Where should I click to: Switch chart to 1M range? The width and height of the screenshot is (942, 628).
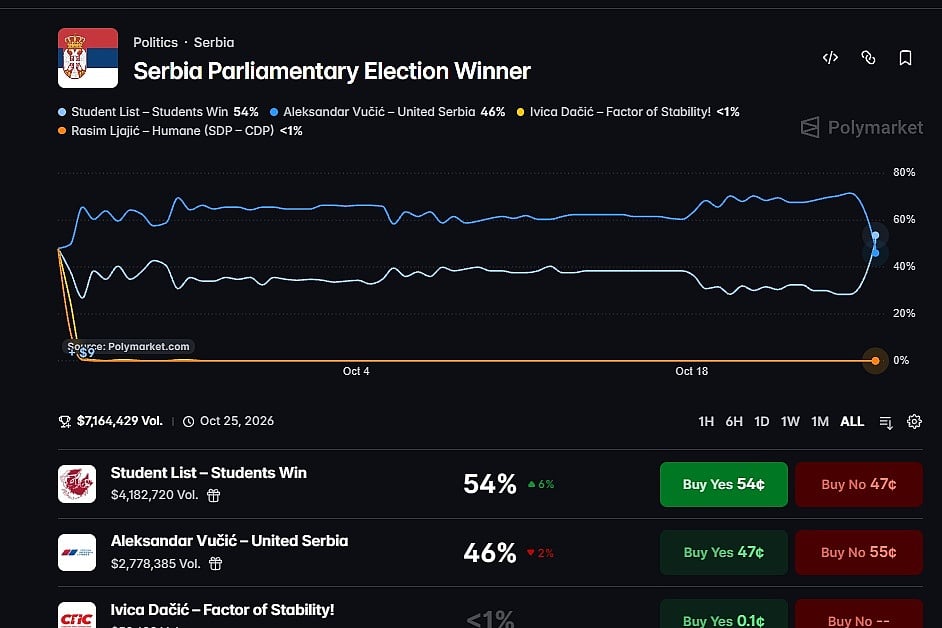click(x=819, y=421)
